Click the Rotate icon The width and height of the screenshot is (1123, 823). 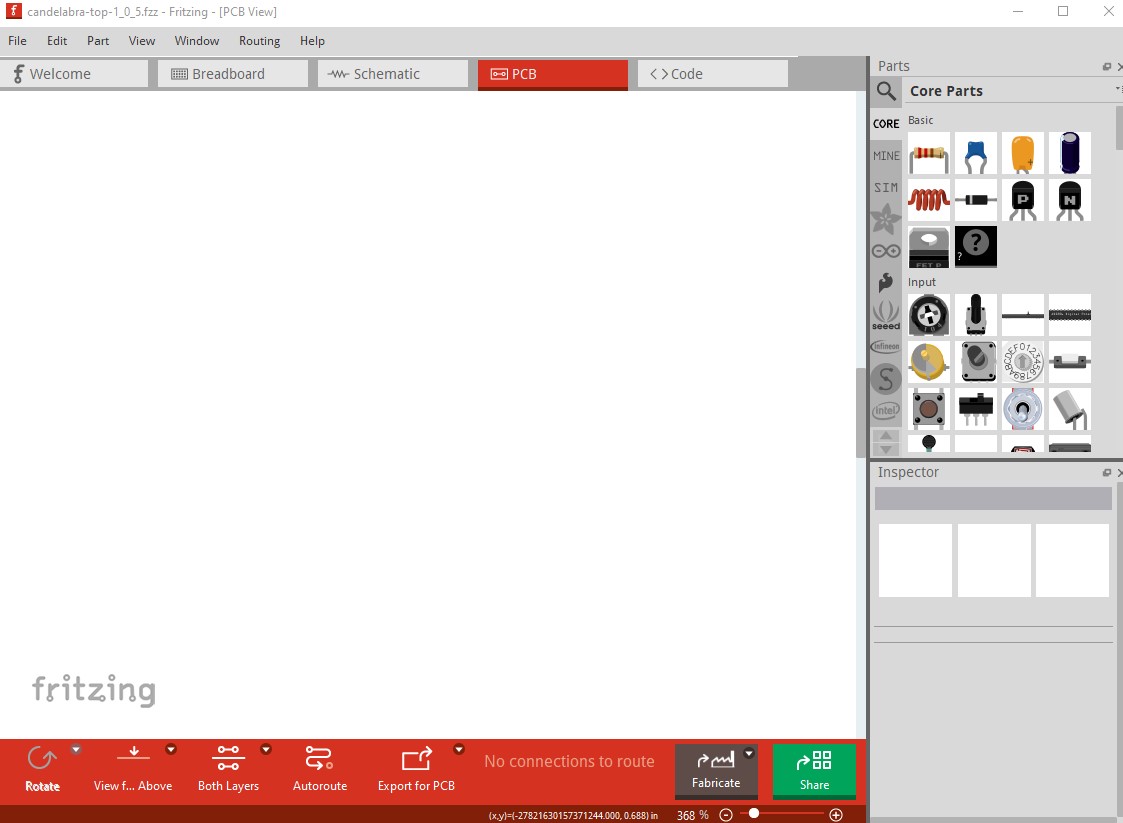(x=42, y=760)
